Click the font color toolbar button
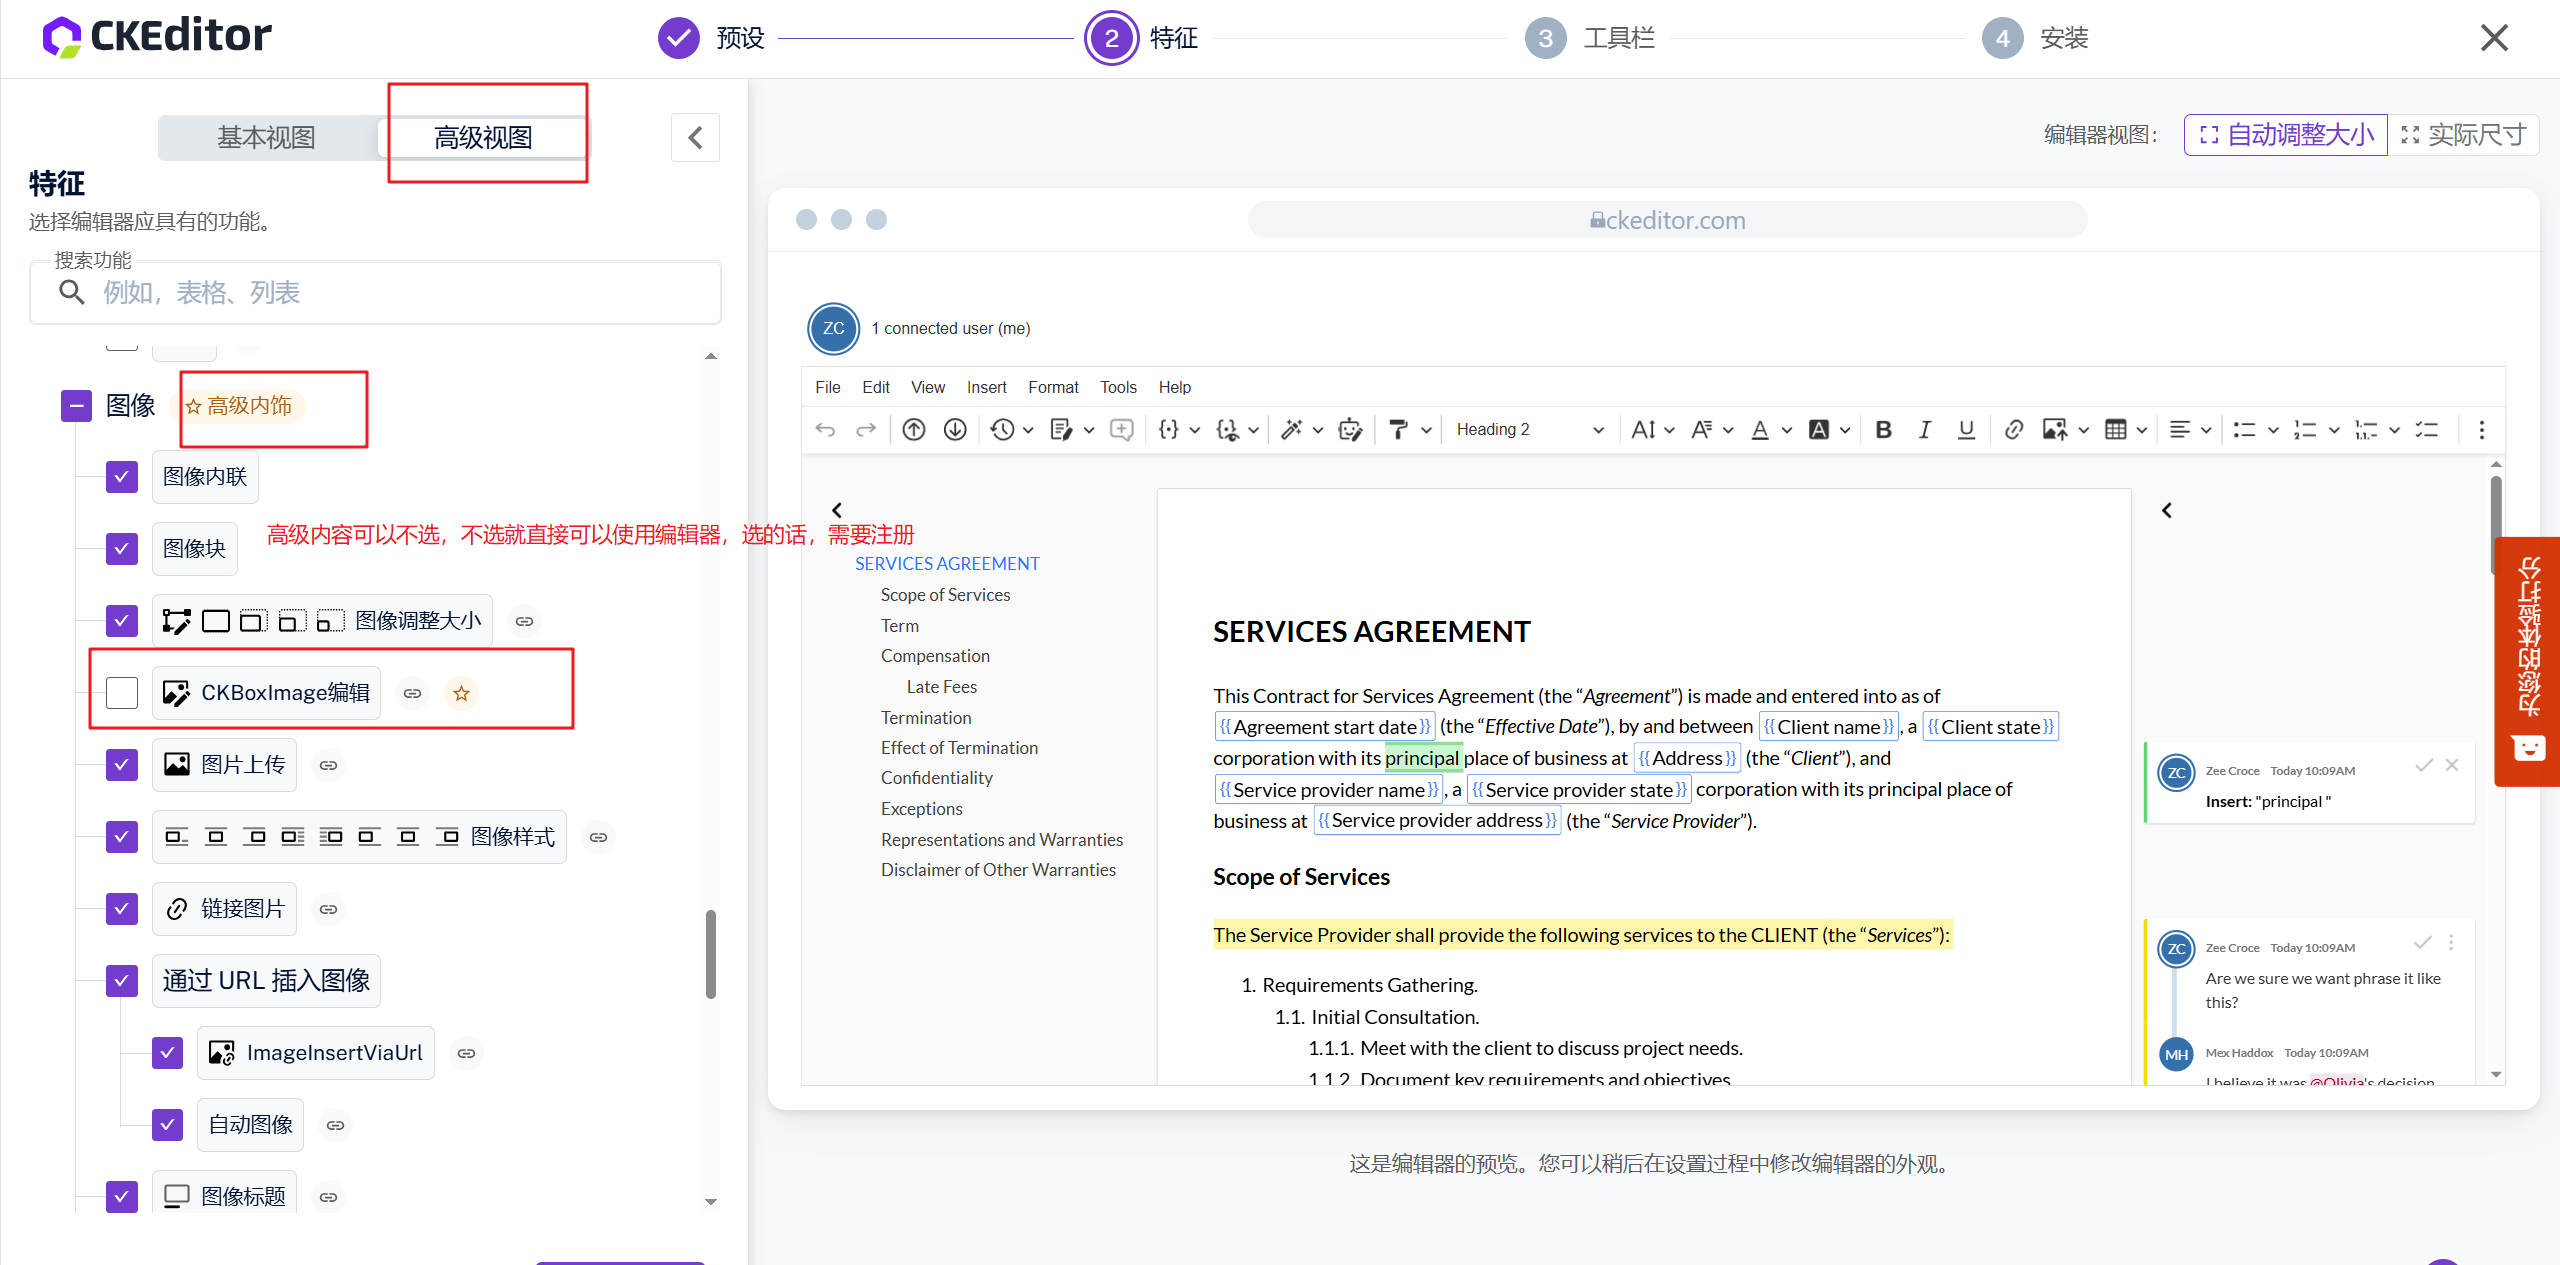This screenshot has width=2560, height=1265. pyautogui.click(x=1760, y=429)
